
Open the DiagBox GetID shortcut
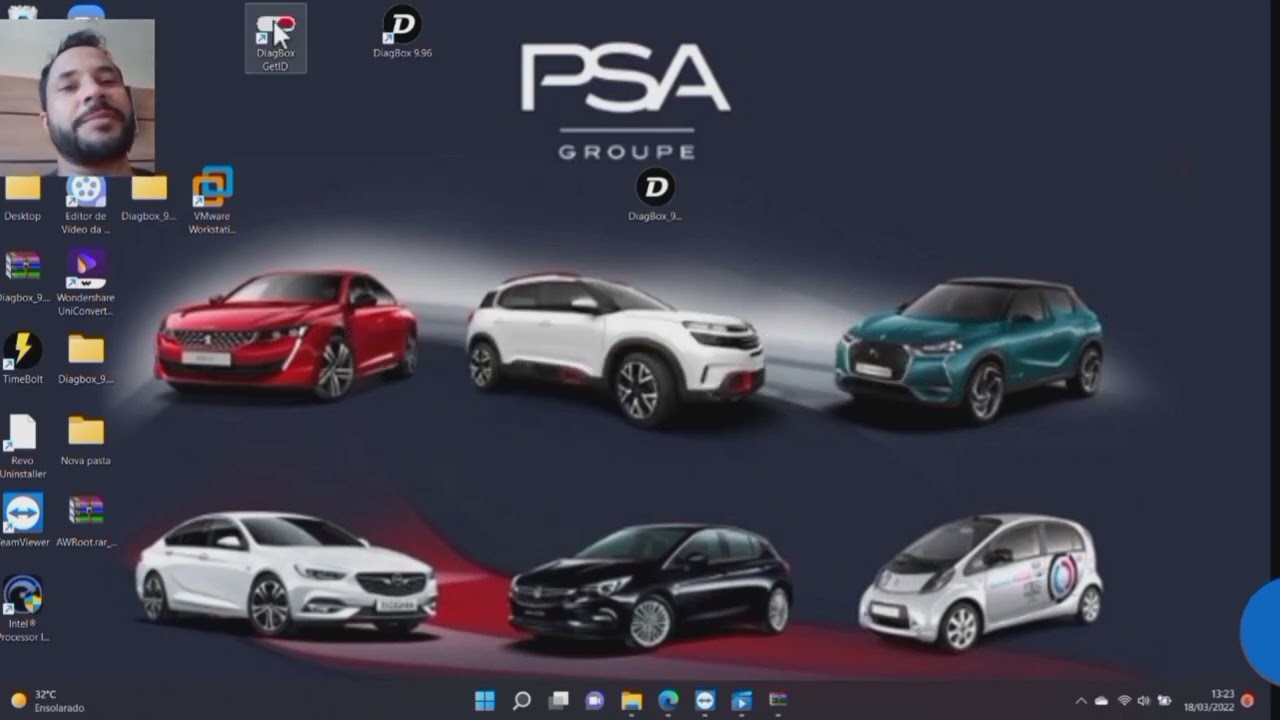pyautogui.click(x=275, y=39)
